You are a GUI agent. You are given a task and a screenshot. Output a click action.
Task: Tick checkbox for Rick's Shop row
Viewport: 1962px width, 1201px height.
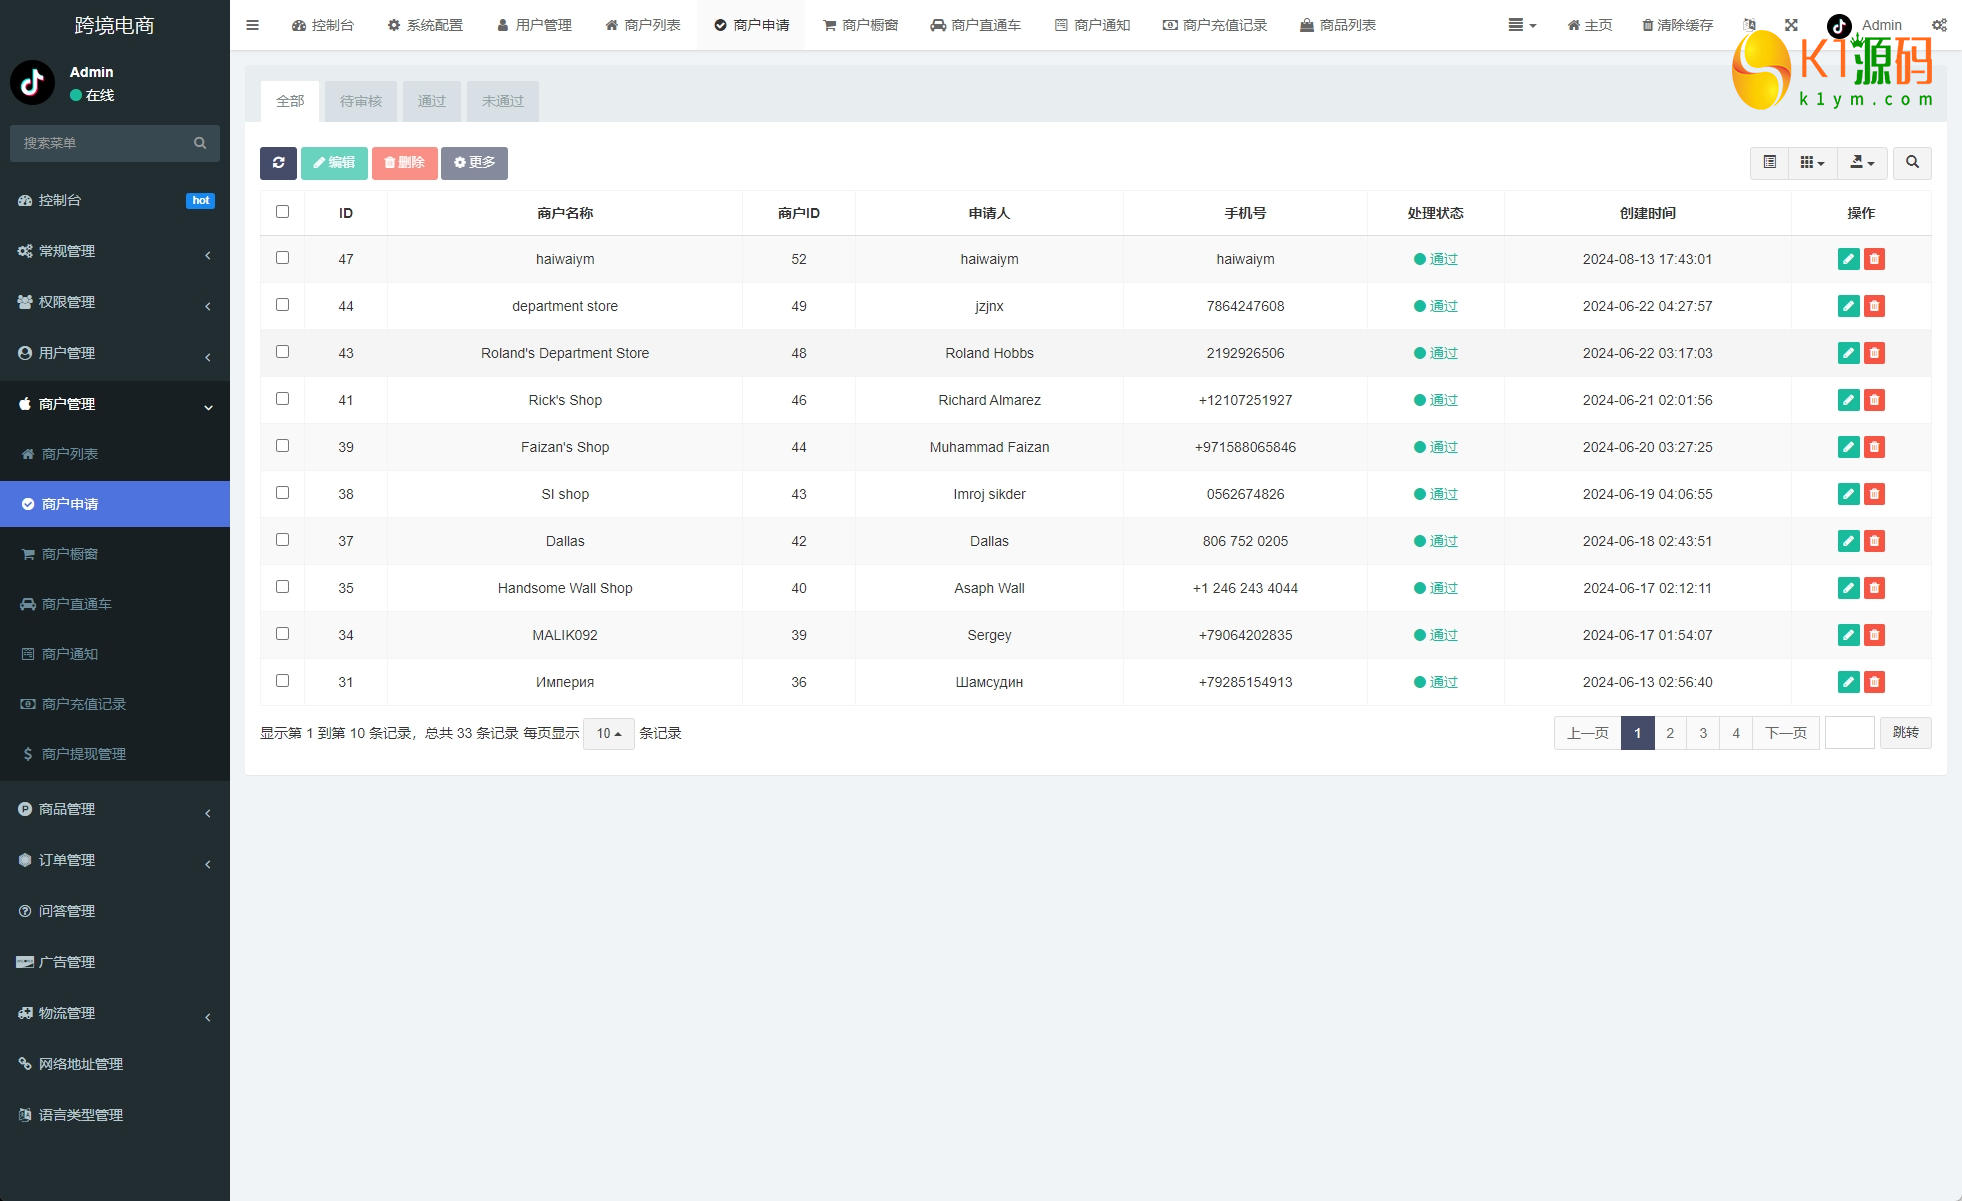[x=282, y=399]
